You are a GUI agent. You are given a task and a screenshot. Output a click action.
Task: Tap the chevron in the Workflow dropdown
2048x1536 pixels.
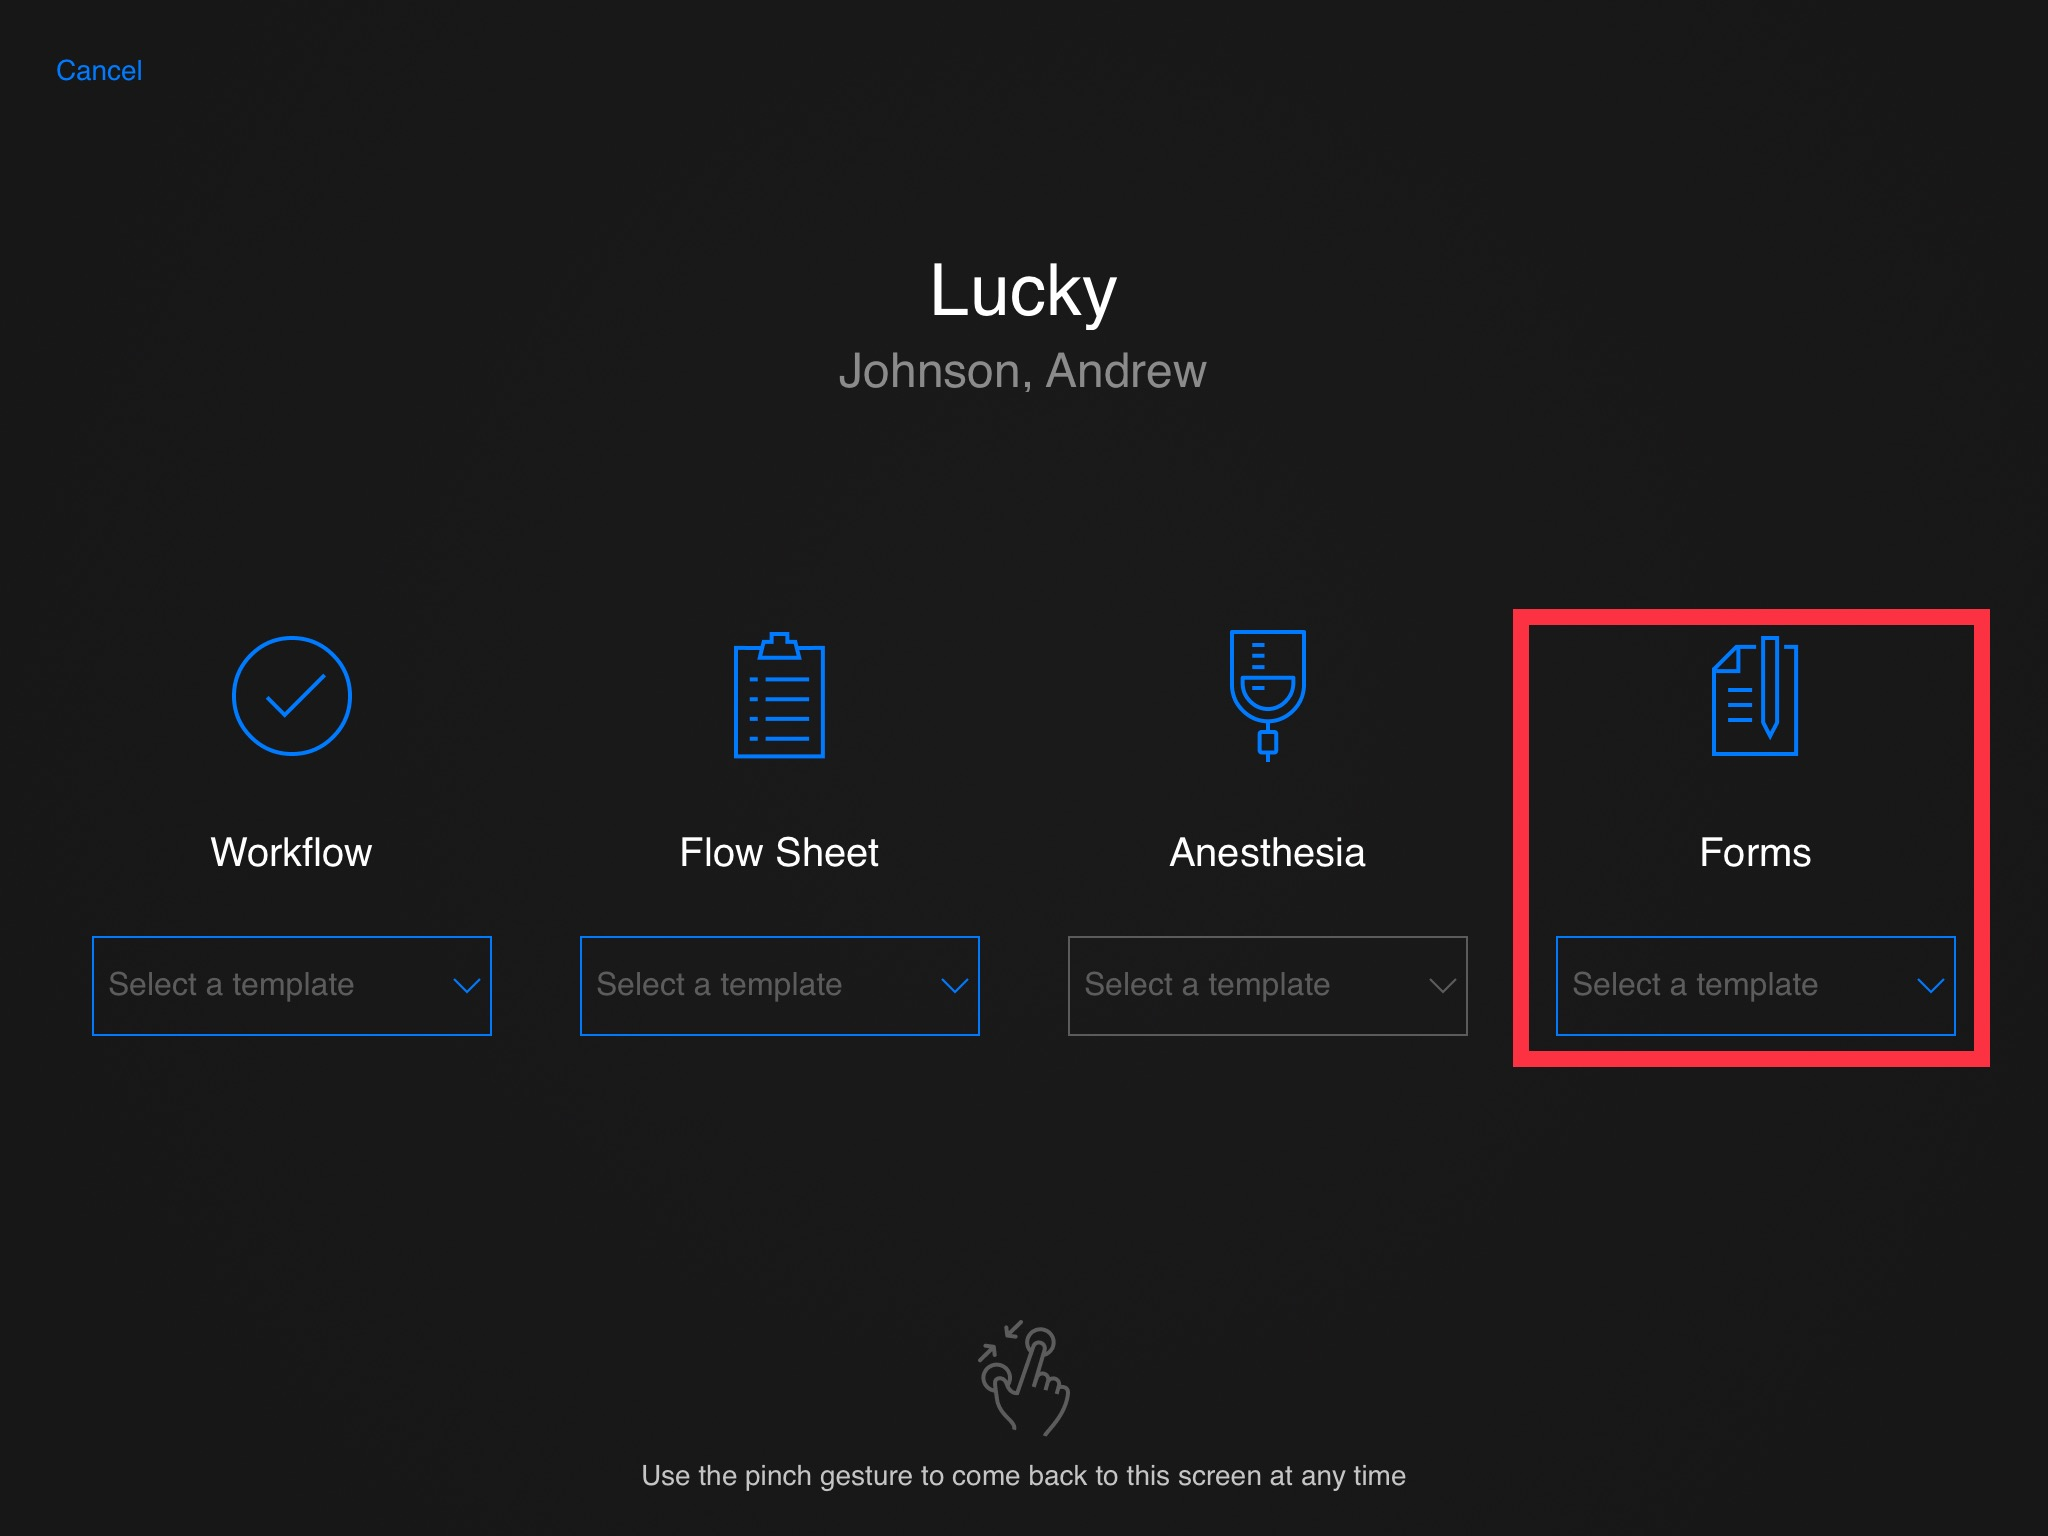(x=466, y=986)
